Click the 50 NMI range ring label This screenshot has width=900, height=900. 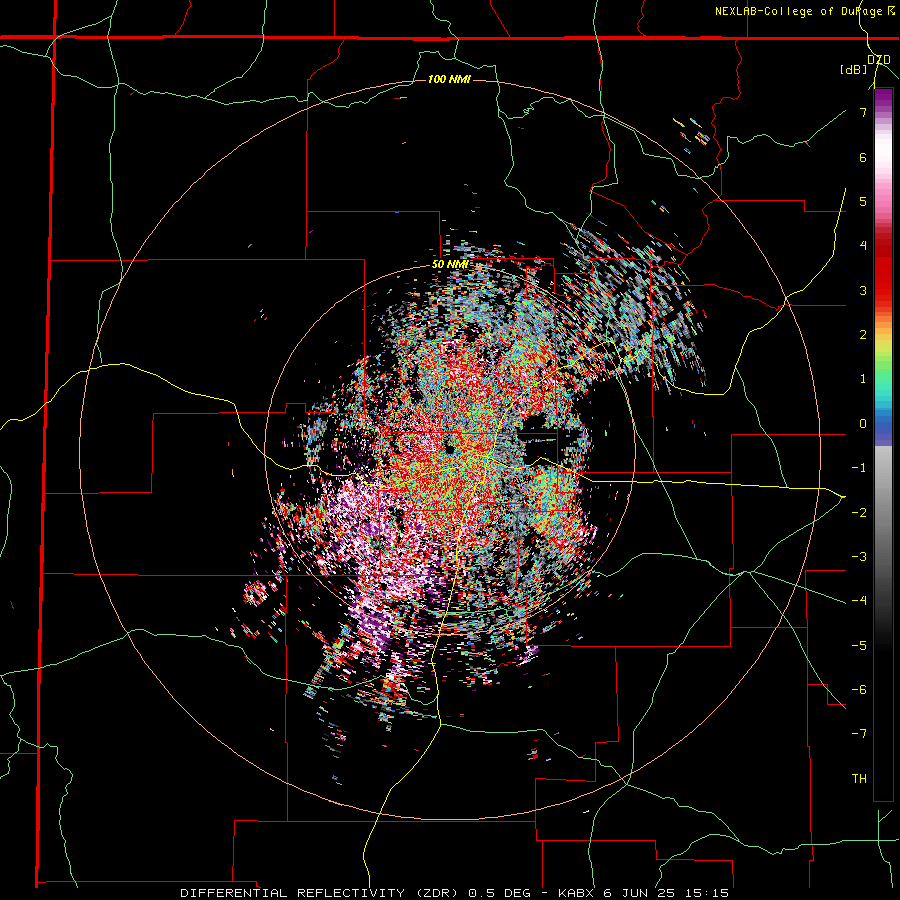point(450,264)
